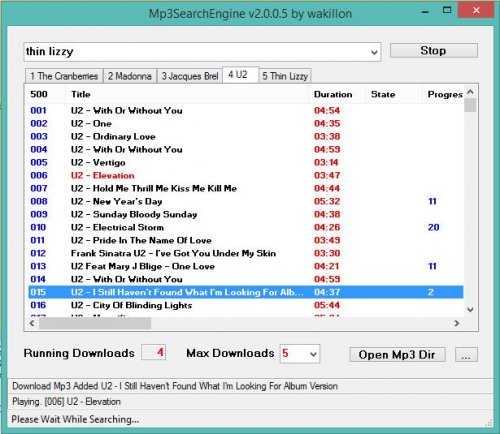
Task: Sort by the Title column header
Action: 187,94
